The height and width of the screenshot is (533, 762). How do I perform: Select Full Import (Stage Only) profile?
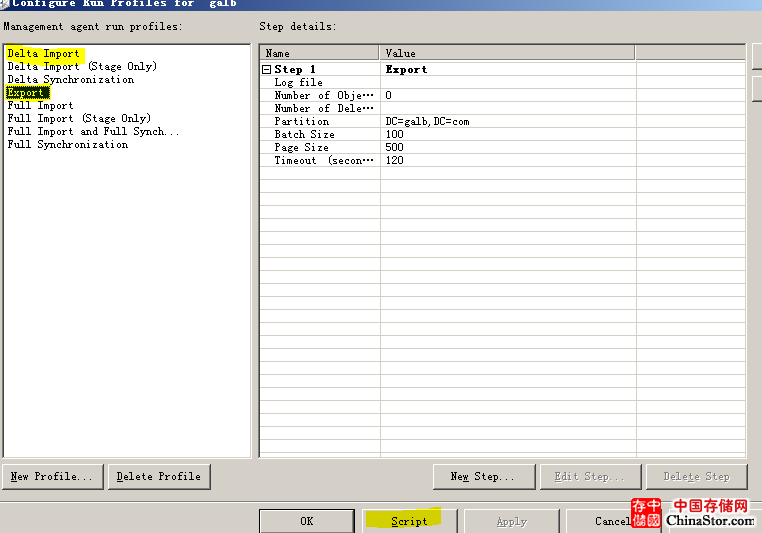point(79,119)
